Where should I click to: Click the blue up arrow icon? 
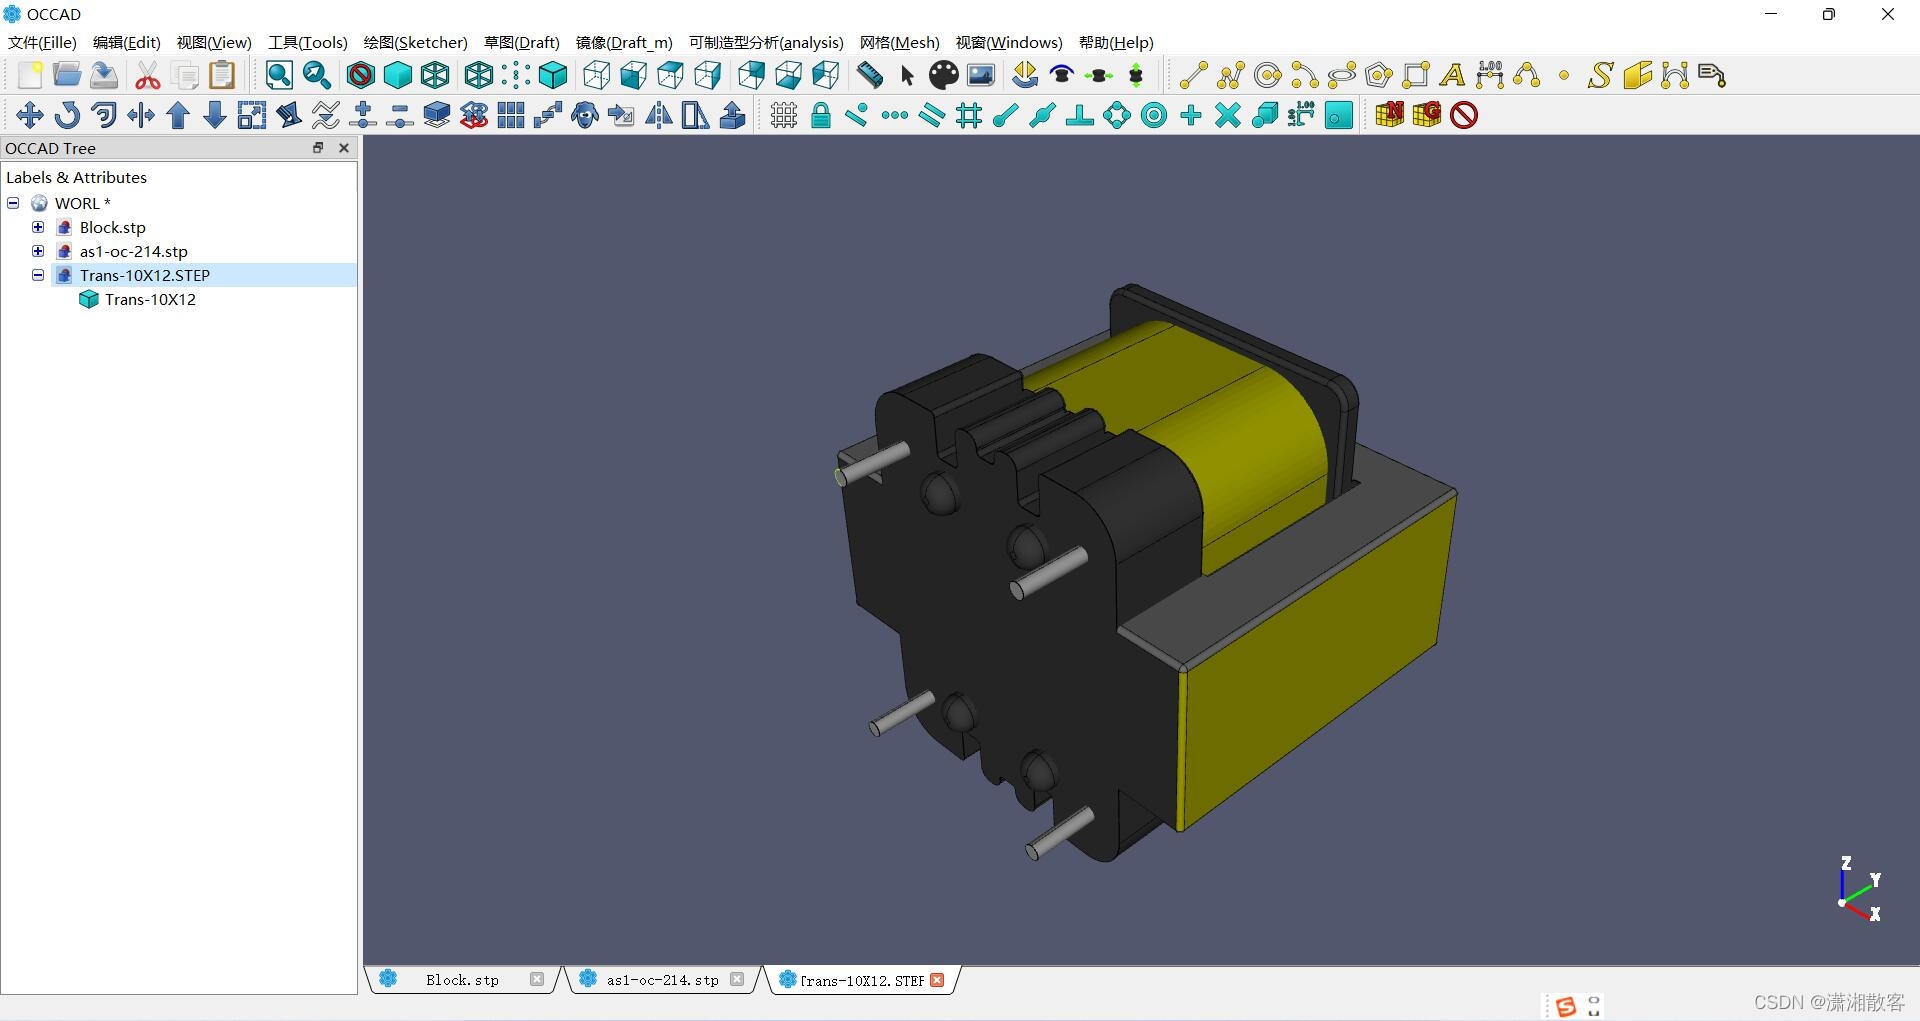[x=178, y=115]
